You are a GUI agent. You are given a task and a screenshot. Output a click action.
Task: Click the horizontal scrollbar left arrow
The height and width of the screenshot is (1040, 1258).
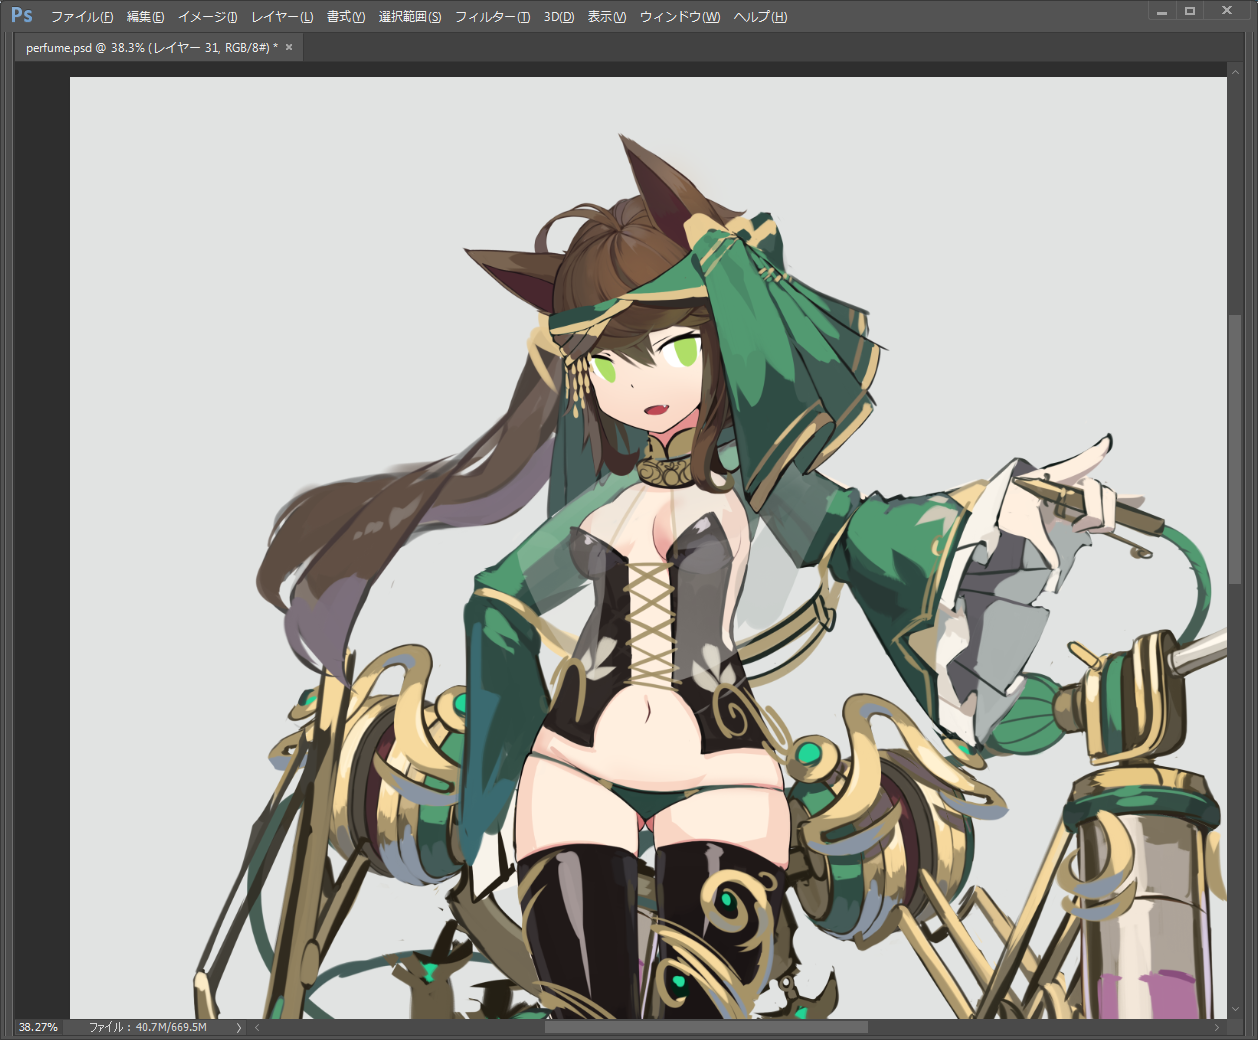click(x=257, y=1027)
